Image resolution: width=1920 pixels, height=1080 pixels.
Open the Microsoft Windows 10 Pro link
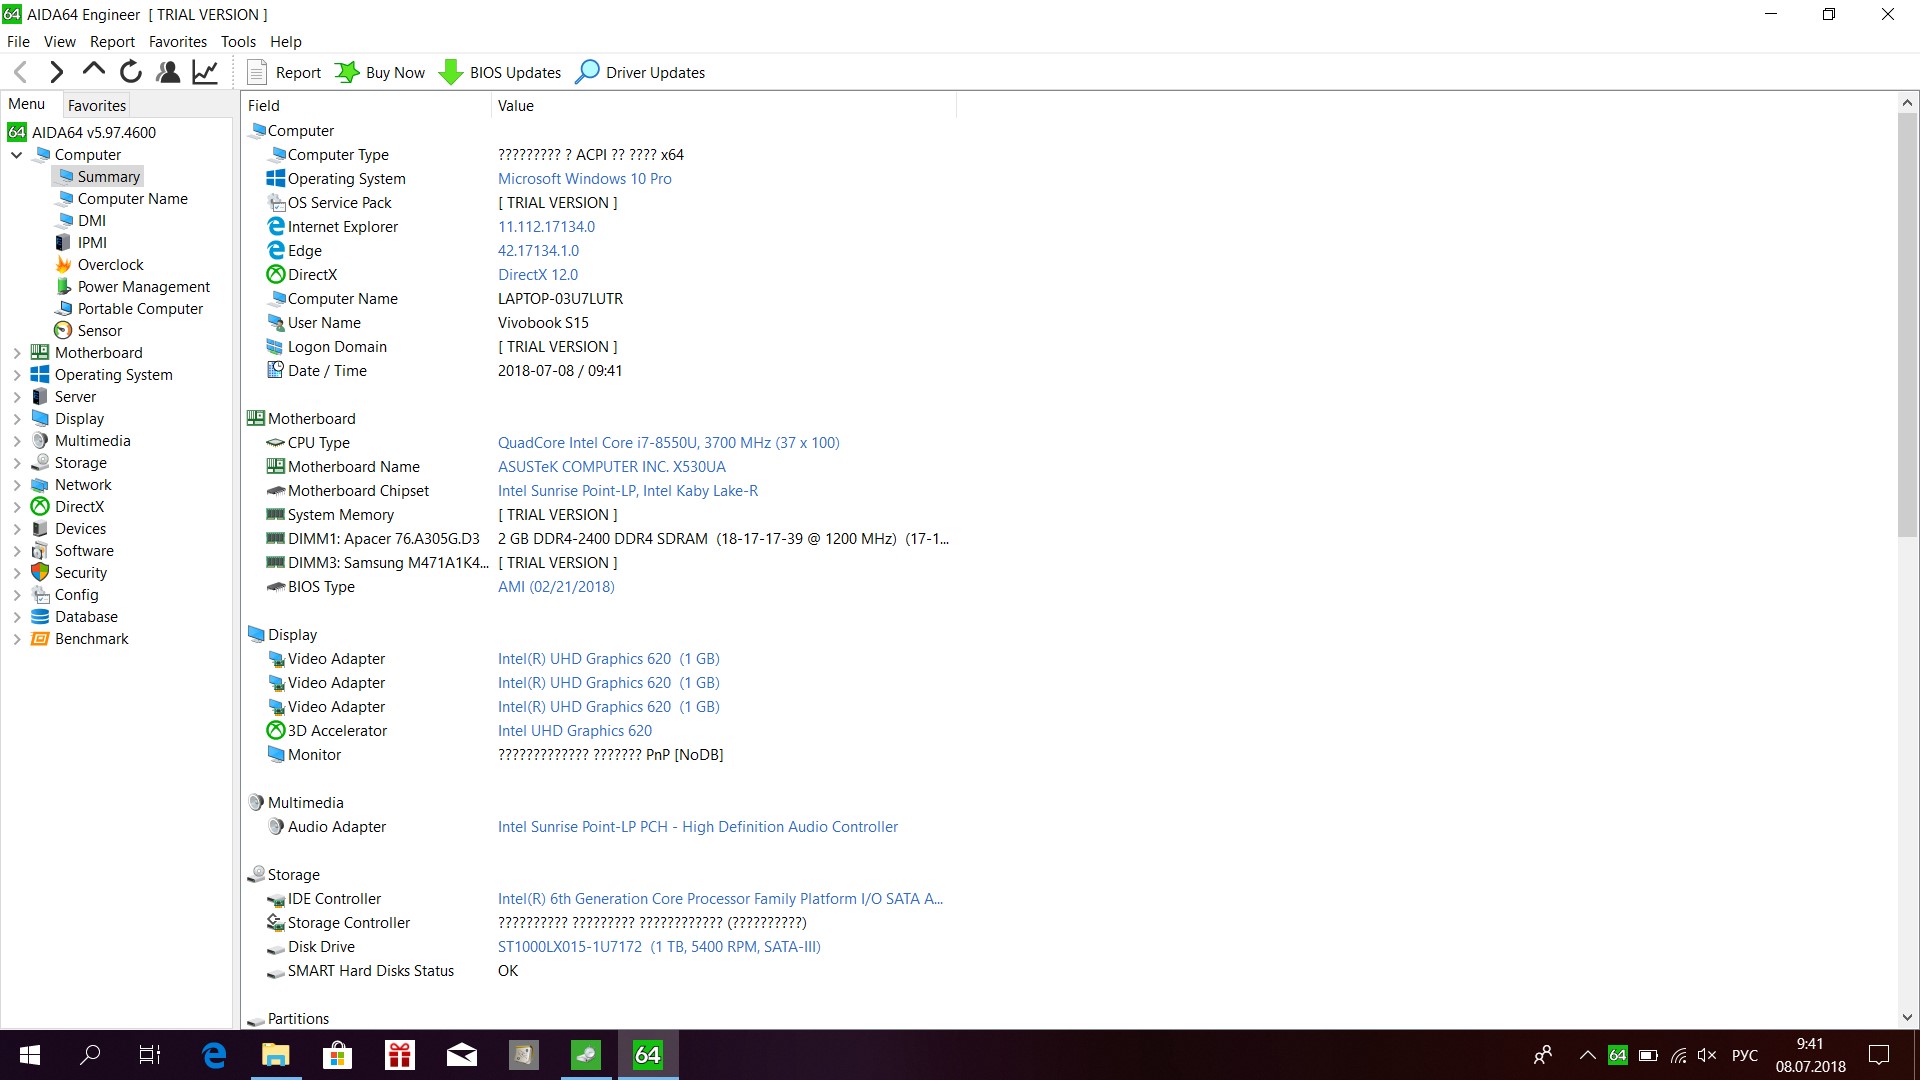(585, 179)
